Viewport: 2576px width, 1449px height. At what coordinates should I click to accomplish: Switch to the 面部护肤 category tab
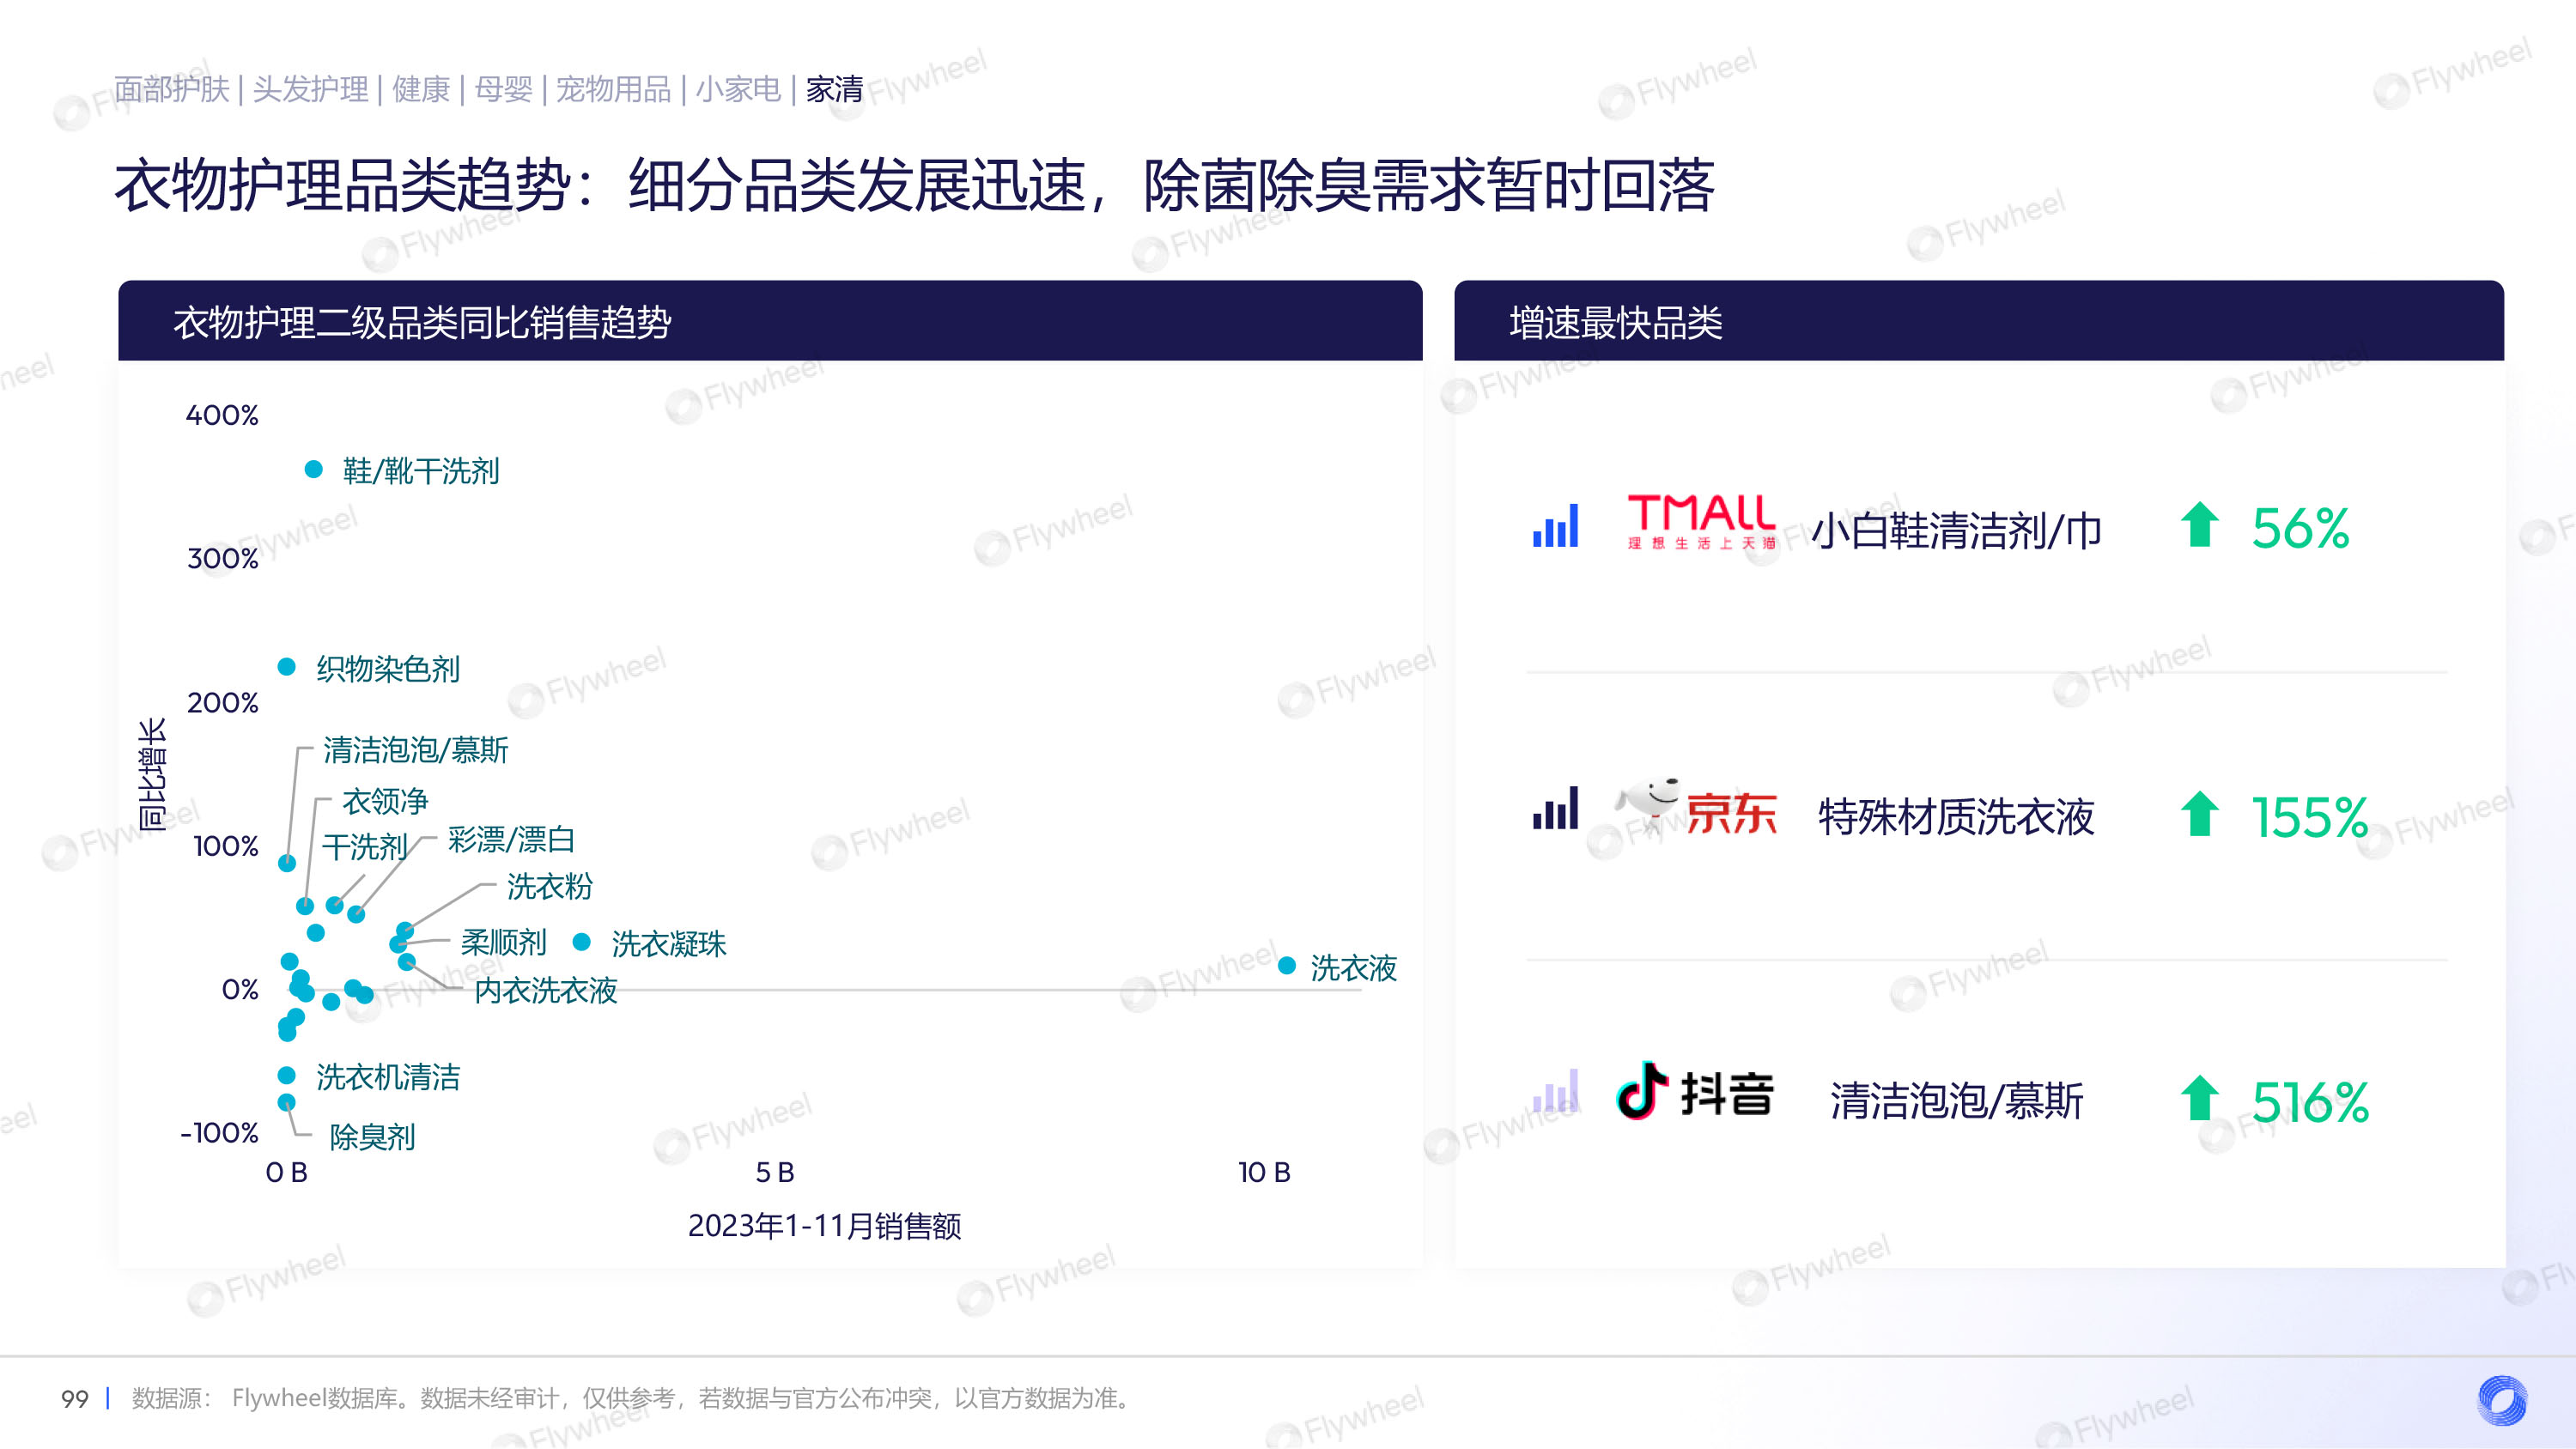point(172,90)
